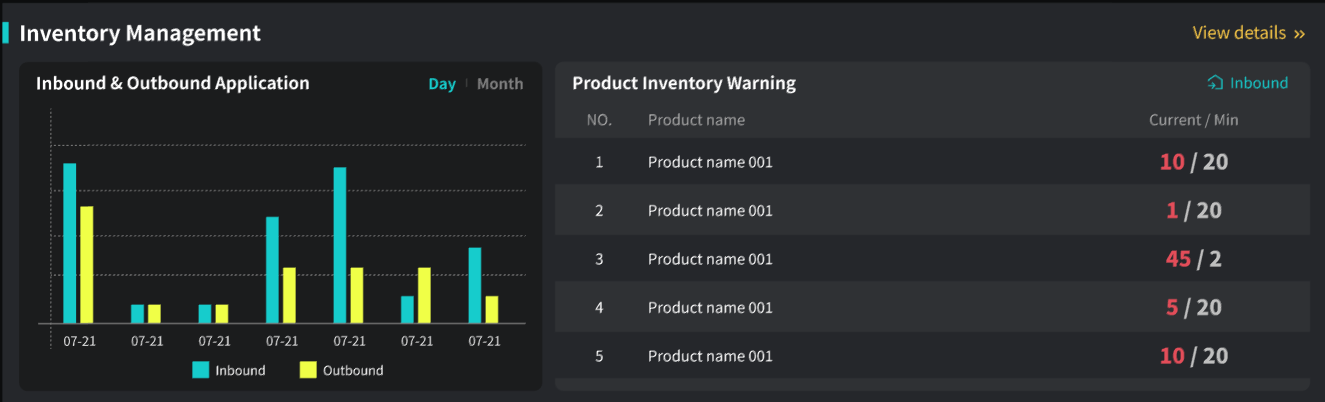Screen dimensions: 1325x402
Task: Select row number 5 in the warning table
Action: click(x=599, y=356)
